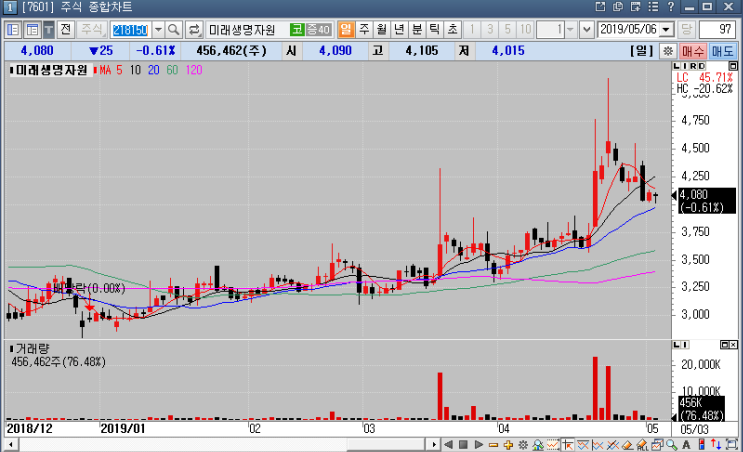Select the 일 daily chart period
The width and height of the screenshot is (743, 452).
(x=346, y=29)
